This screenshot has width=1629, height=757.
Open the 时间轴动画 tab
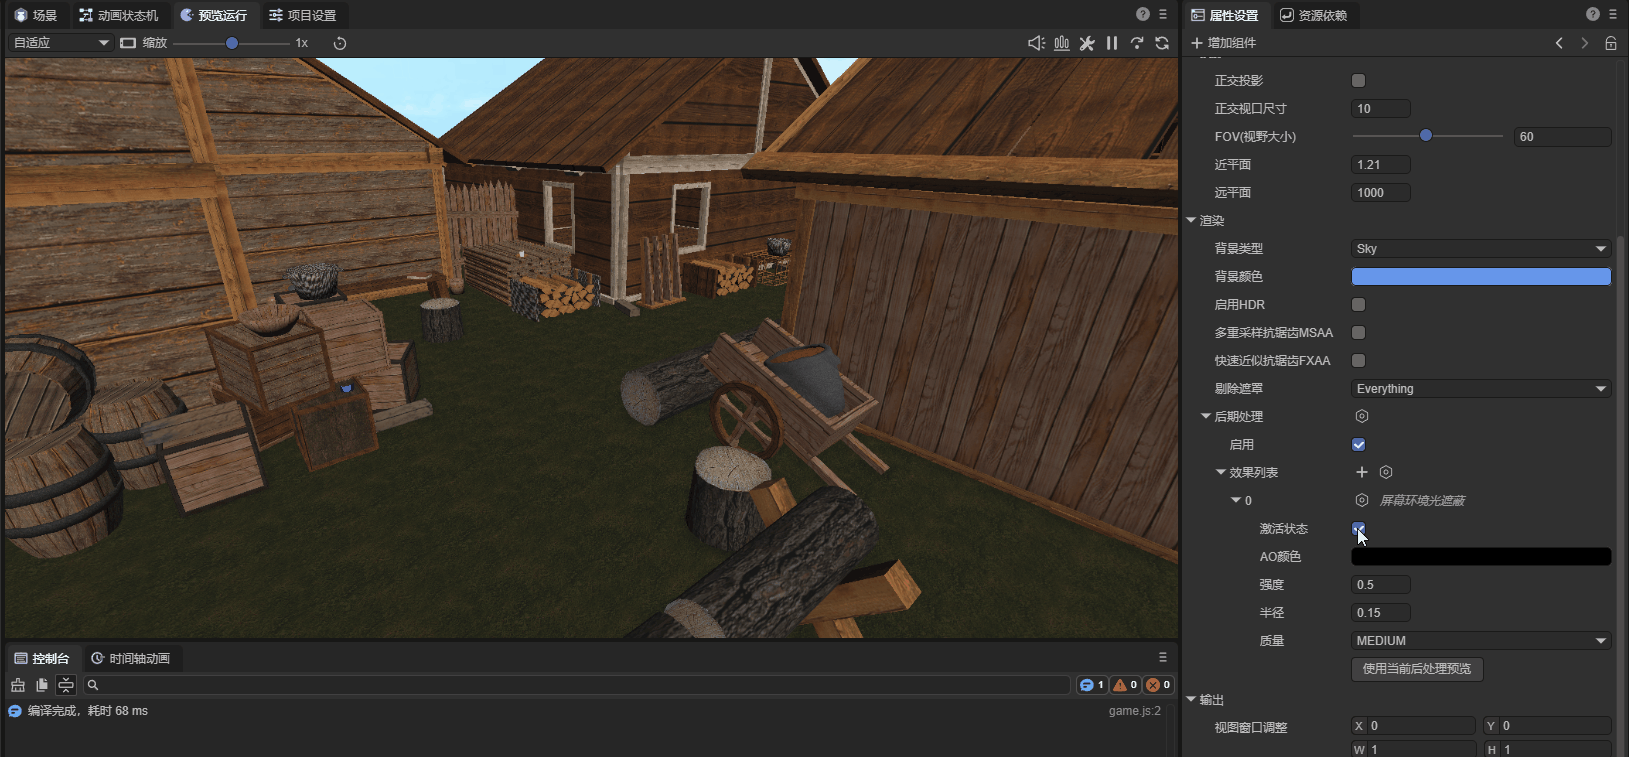[130, 658]
